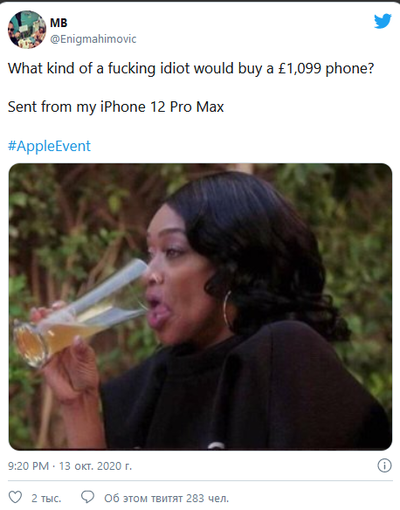The image size is (400, 510).
Task: Open the @Enigmahimovic handle link
Action: point(93,39)
